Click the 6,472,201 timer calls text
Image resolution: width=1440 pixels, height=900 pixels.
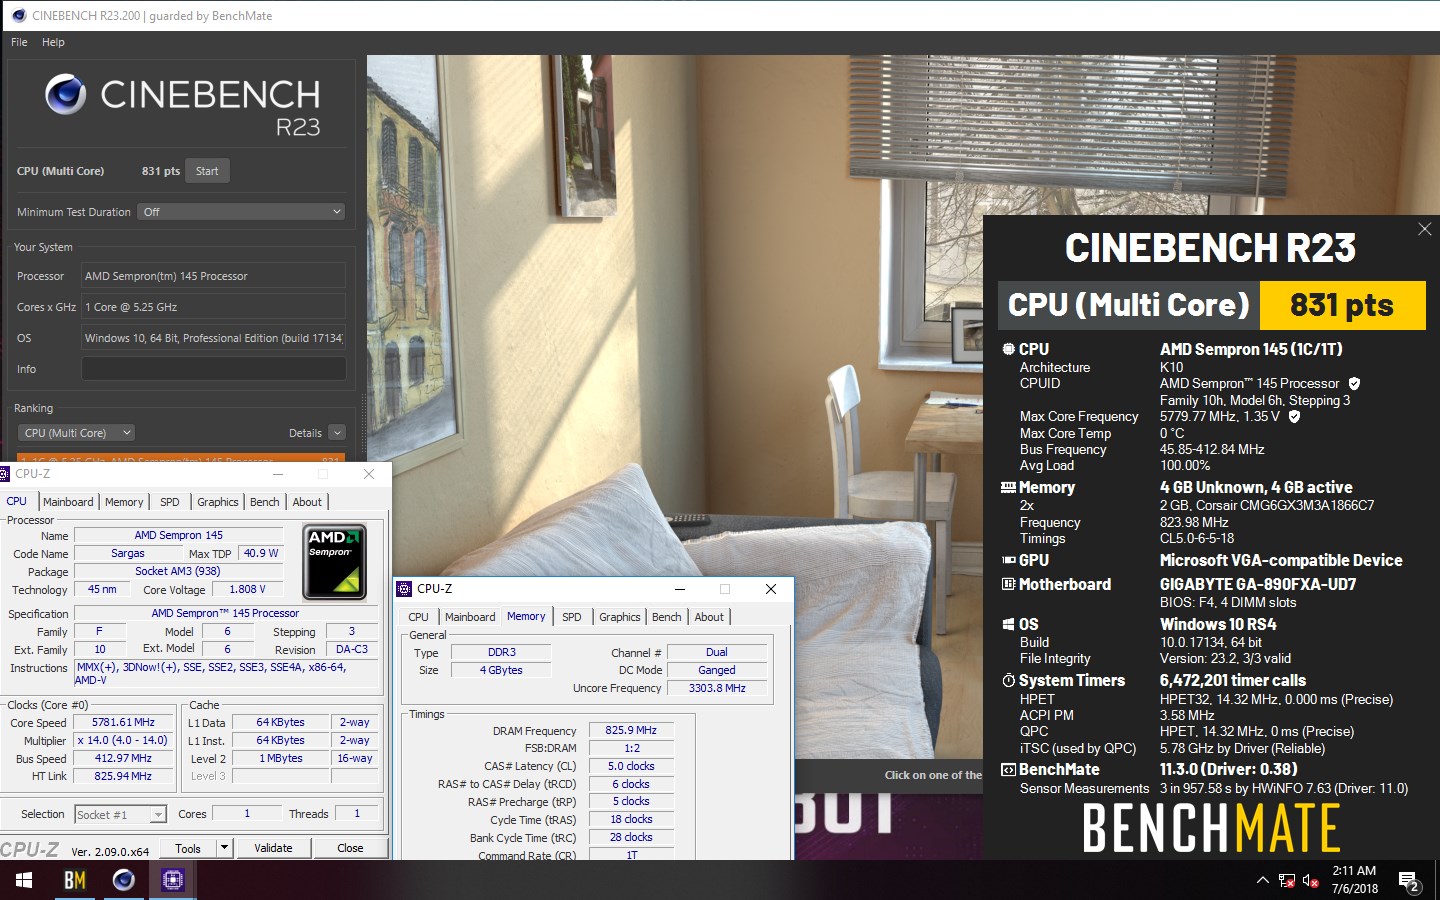tap(1232, 680)
